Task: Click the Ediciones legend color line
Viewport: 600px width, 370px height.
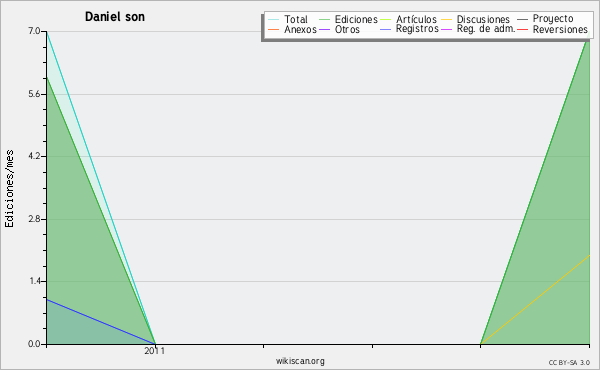Action: [x=324, y=20]
